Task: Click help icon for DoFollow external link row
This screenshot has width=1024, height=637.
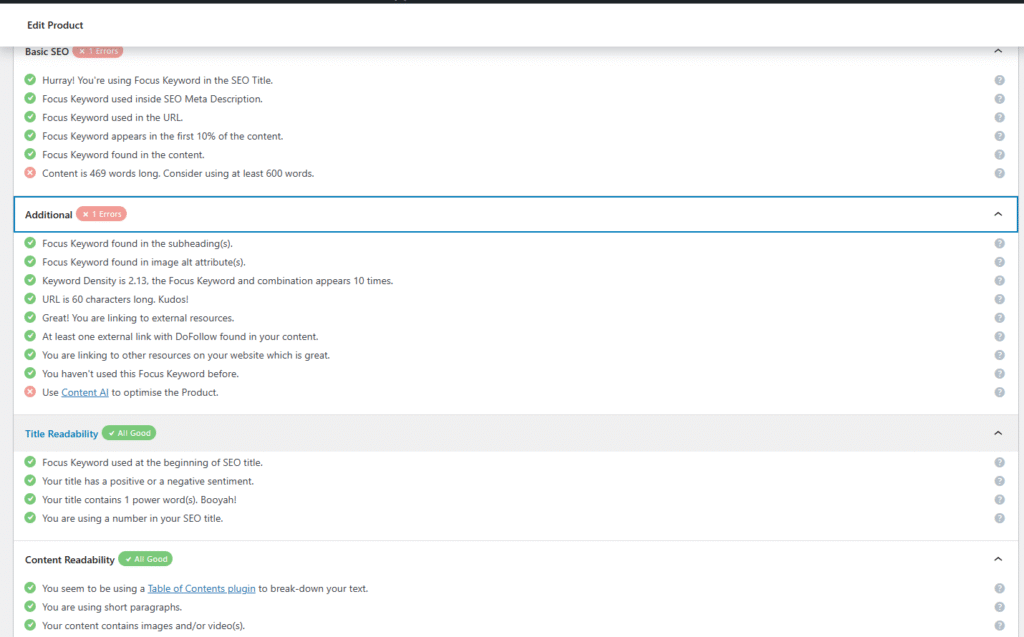Action: (999, 337)
